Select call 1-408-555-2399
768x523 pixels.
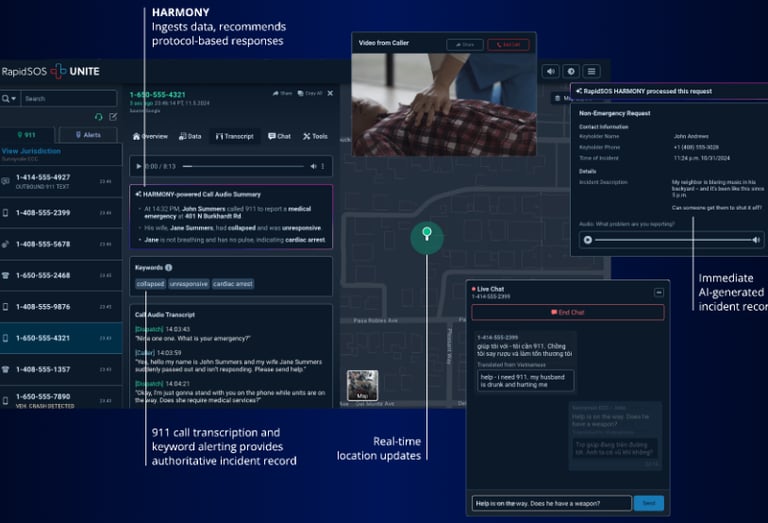(x=61, y=213)
